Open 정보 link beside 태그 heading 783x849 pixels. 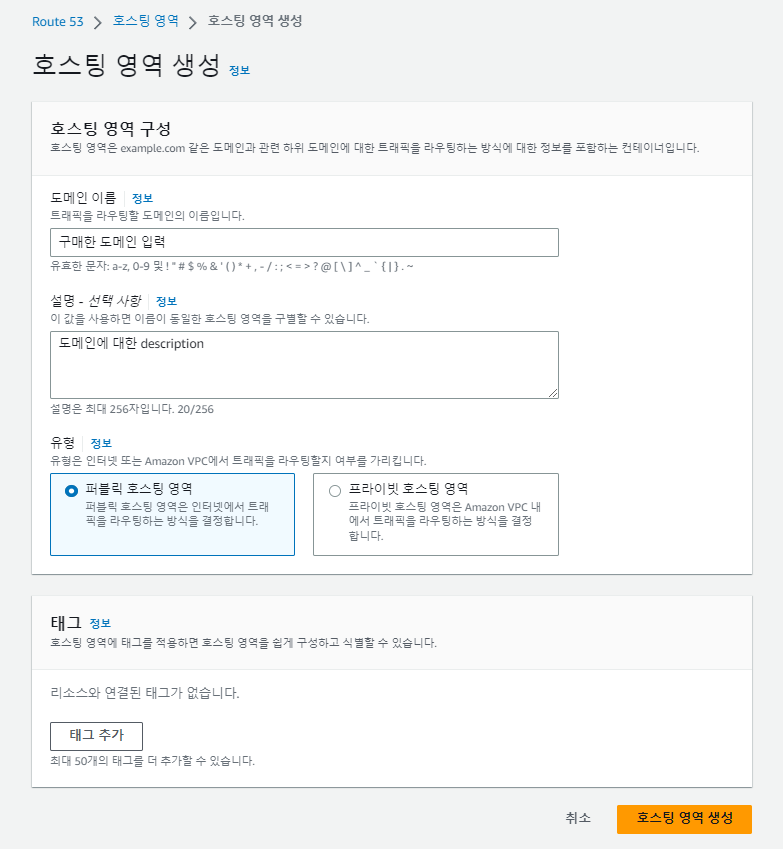pos(100,623)
